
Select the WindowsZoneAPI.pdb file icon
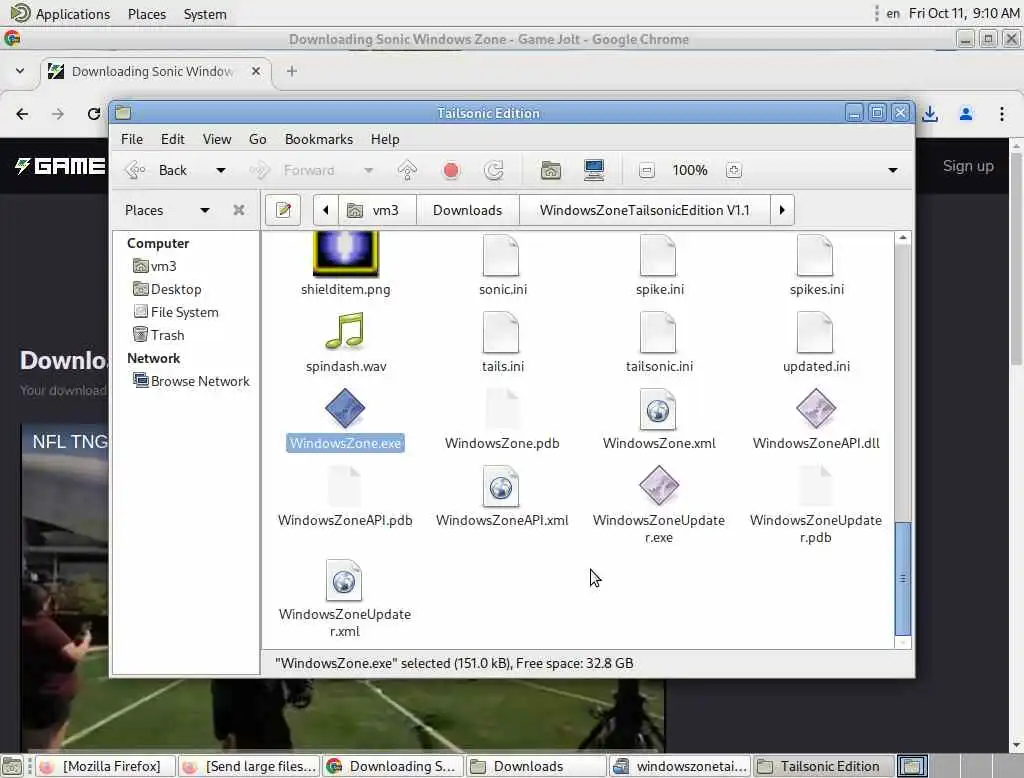(344, 486)
